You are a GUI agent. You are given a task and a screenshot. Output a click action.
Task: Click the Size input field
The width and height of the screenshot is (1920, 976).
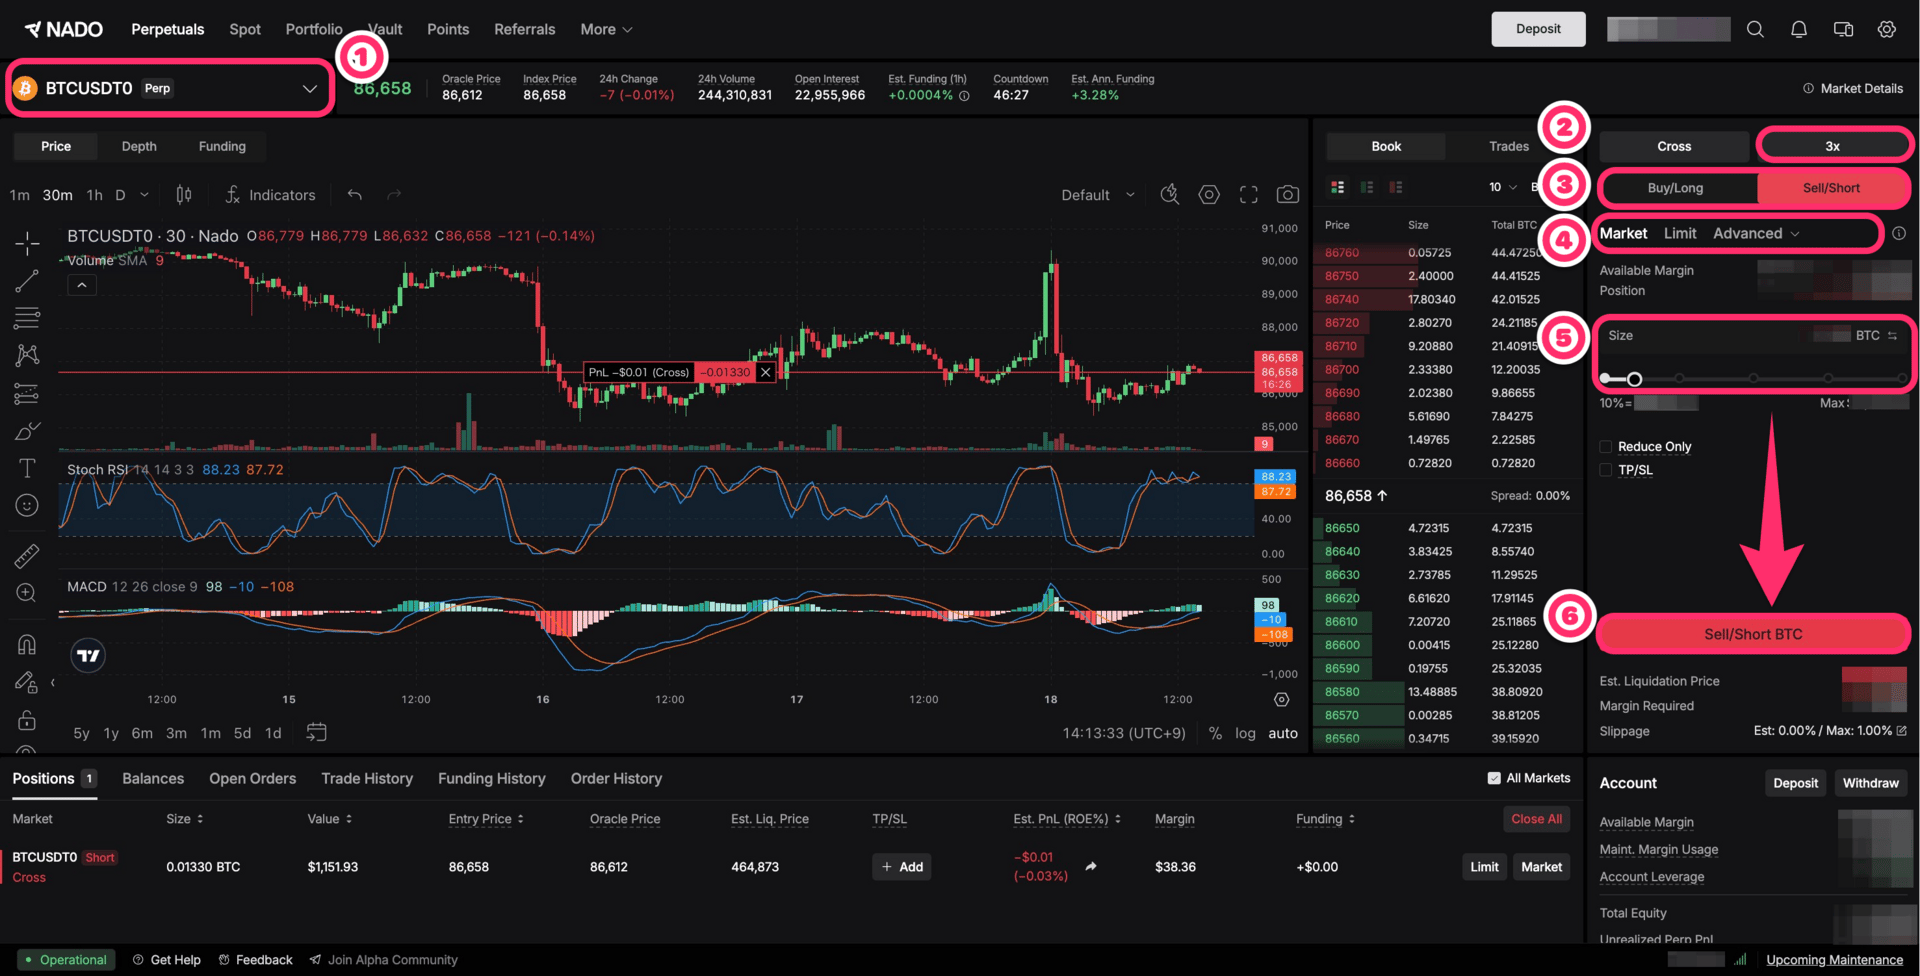(x=1753, y=336)
